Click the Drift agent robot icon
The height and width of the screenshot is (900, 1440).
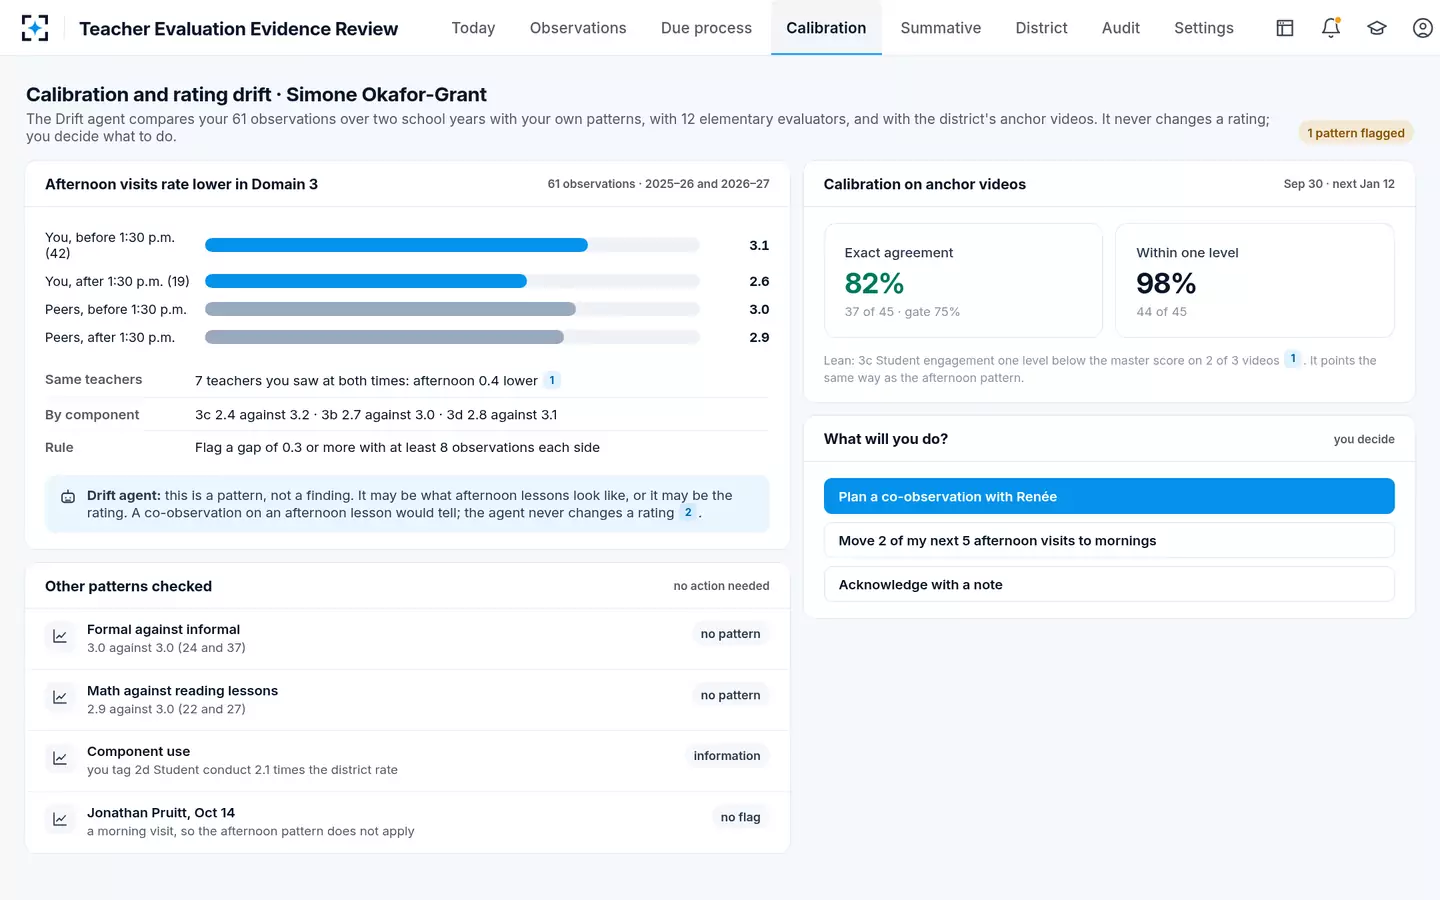tap(68, 496)
